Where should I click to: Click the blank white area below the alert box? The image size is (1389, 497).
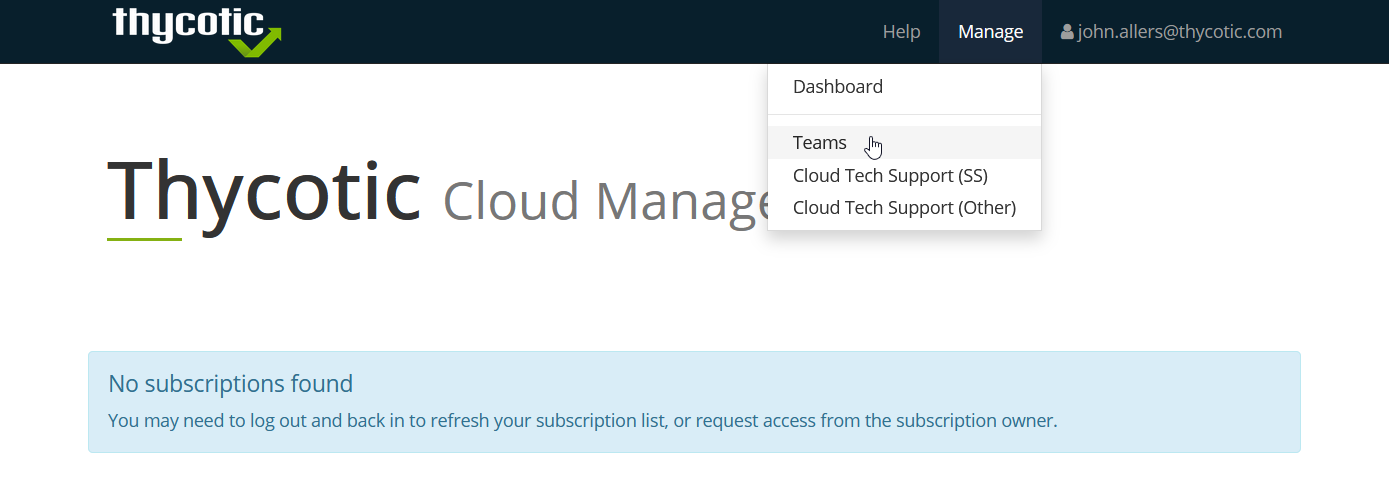pyautogui.click(x=694, y=475)
